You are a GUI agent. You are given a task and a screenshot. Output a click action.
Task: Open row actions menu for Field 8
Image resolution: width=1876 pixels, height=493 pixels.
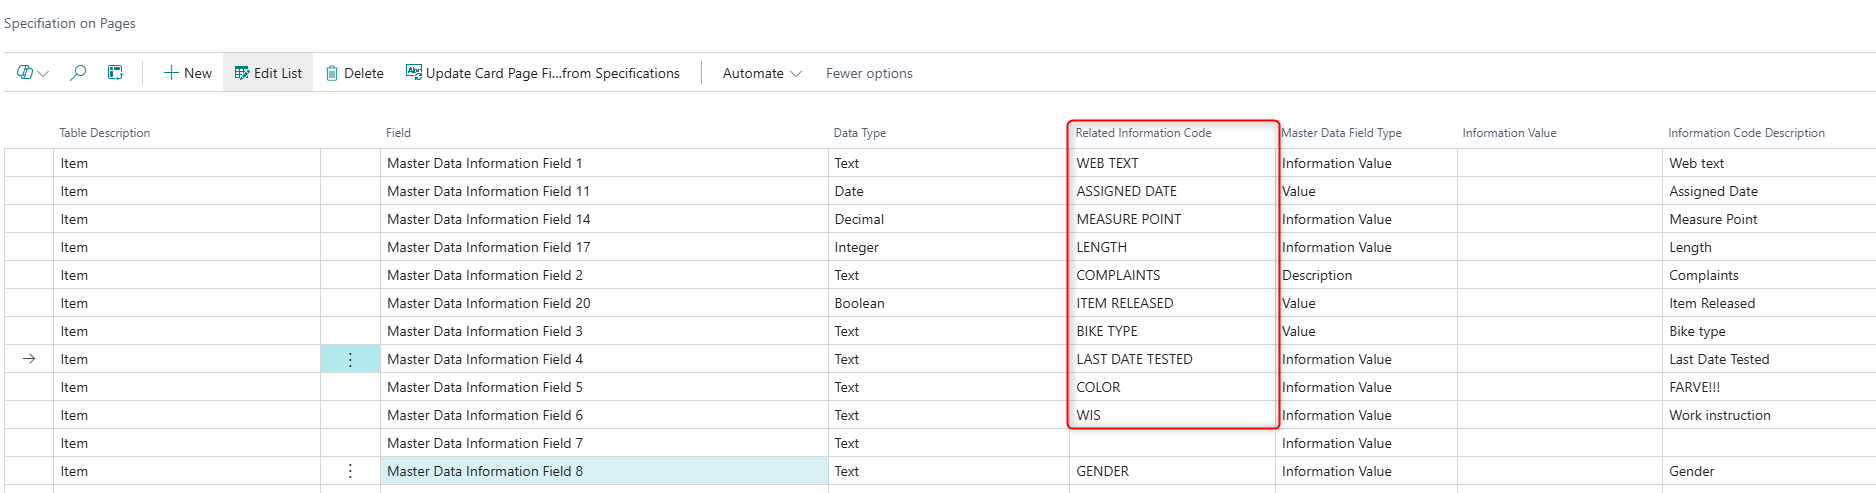click(350, 471)
